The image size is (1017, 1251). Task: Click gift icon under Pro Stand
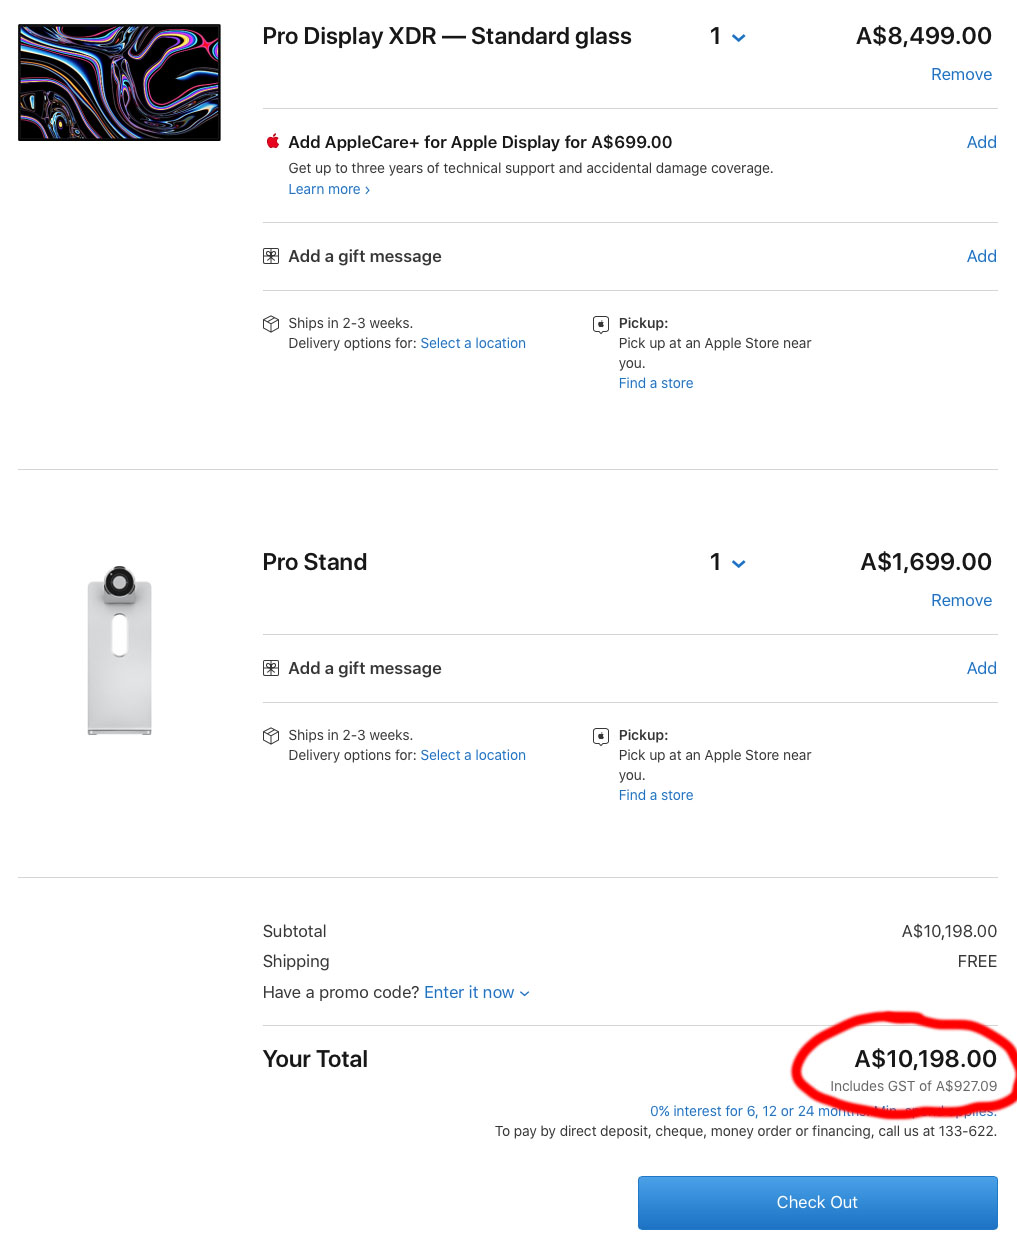[271, 668]
